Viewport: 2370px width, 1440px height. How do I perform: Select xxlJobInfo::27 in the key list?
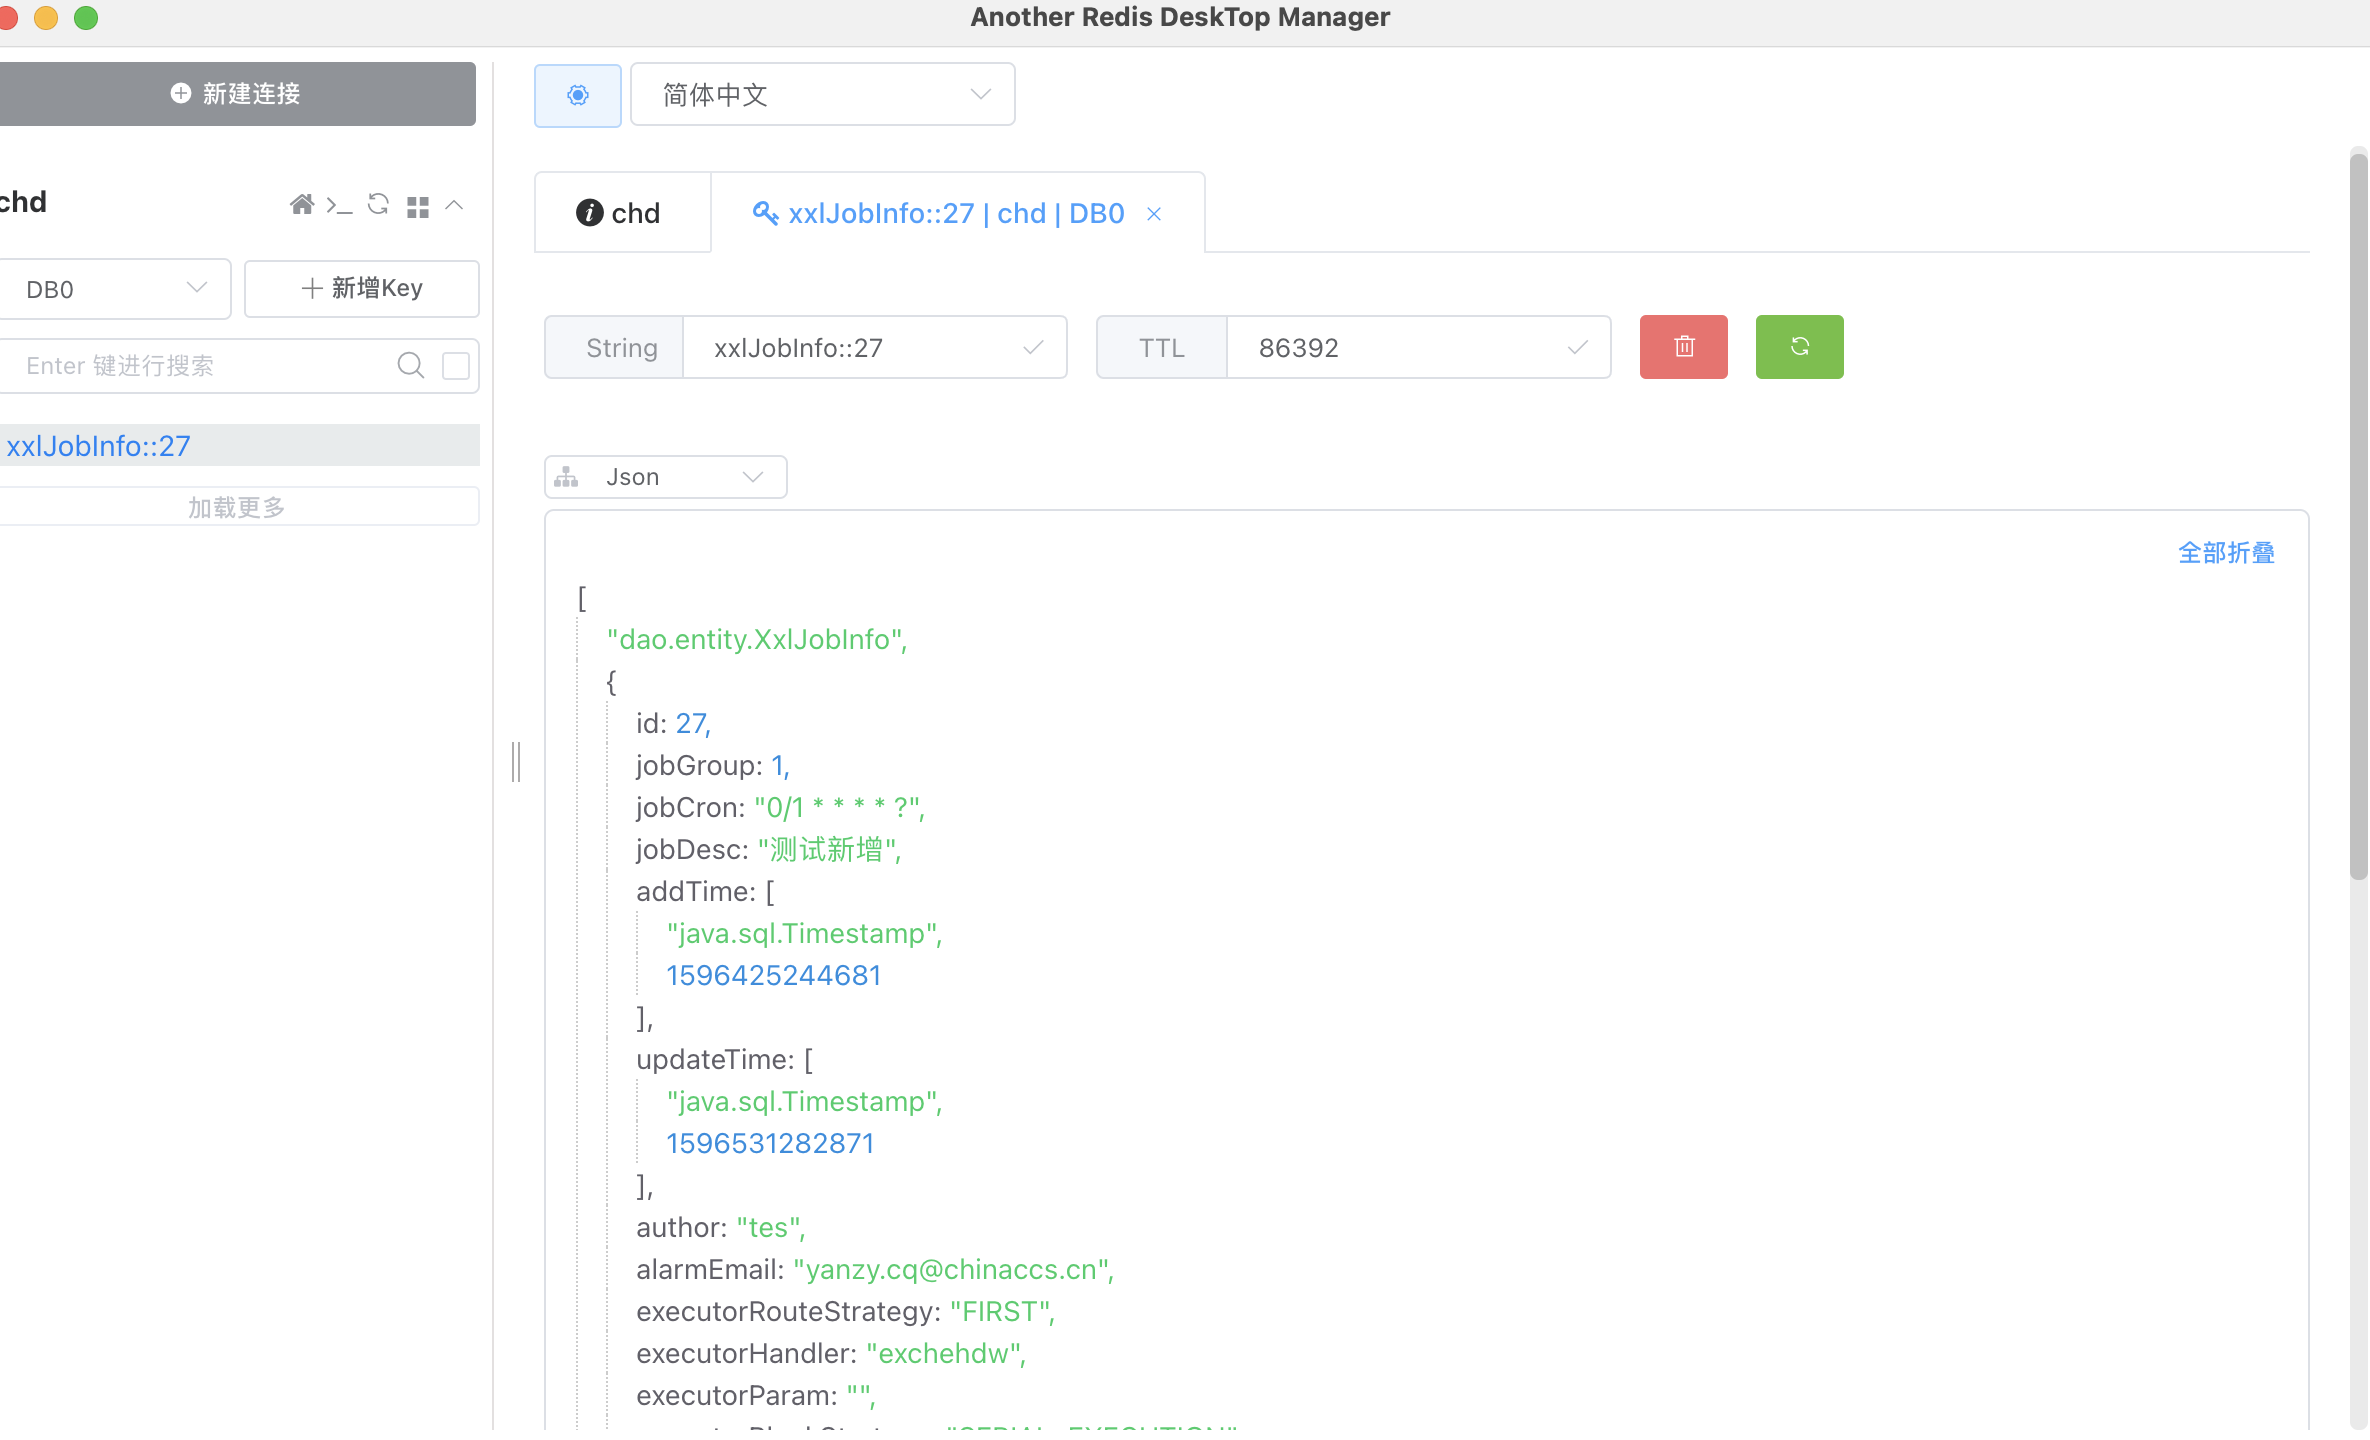(x=100, y=446)
